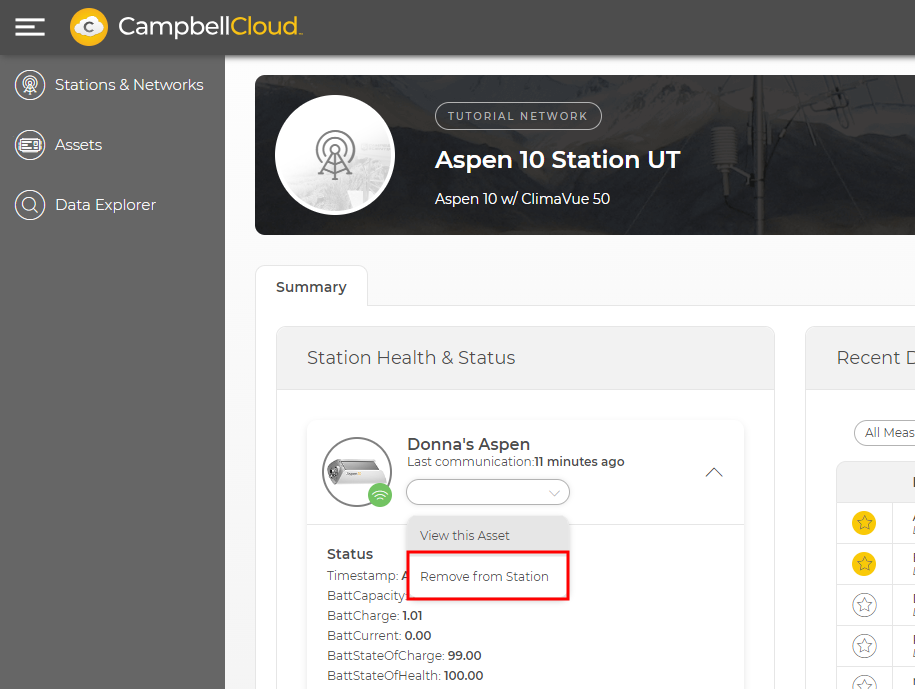The height and width of the screenshot is (689, 915).
Task: Open the asset actions dropdown under Donna's Aspen
Action: (488, 492)
